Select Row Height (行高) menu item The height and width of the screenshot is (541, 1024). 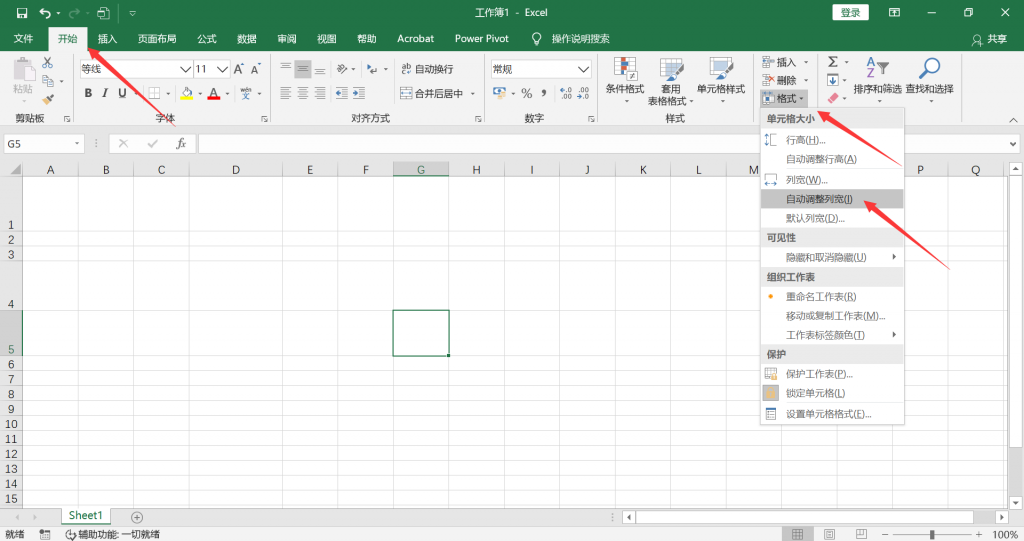coord(832,140)
